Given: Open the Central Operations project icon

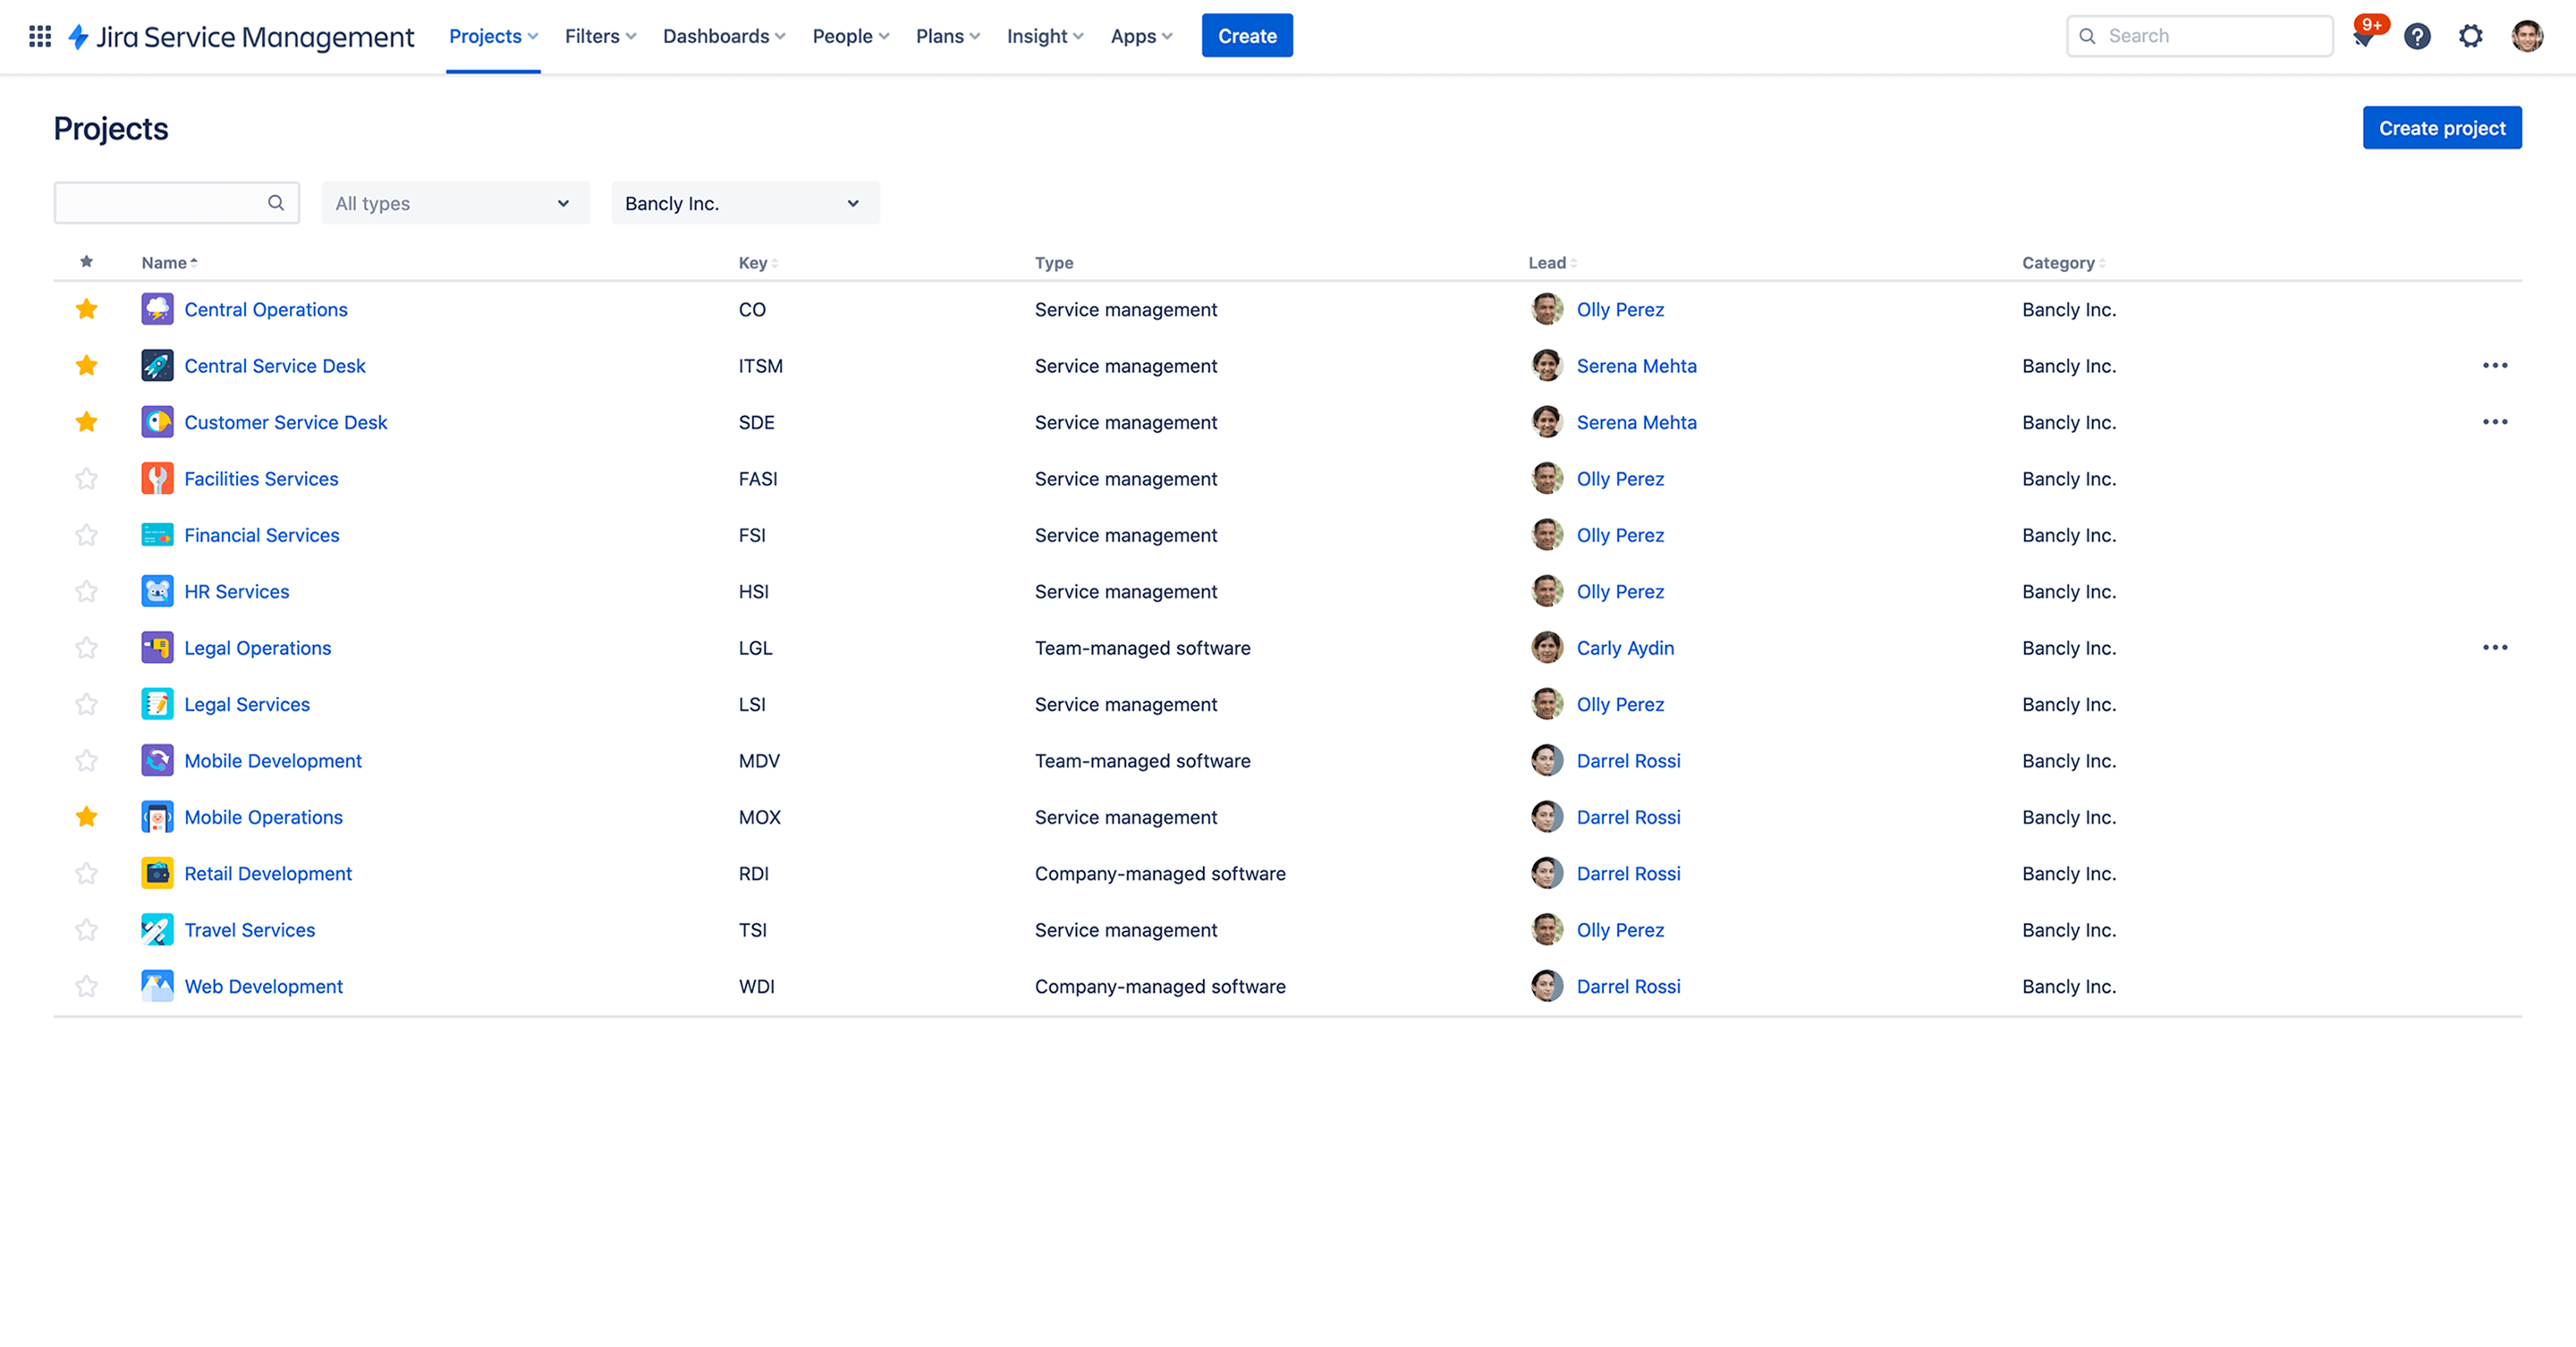Looking at the screenshot, I should 157,309.
